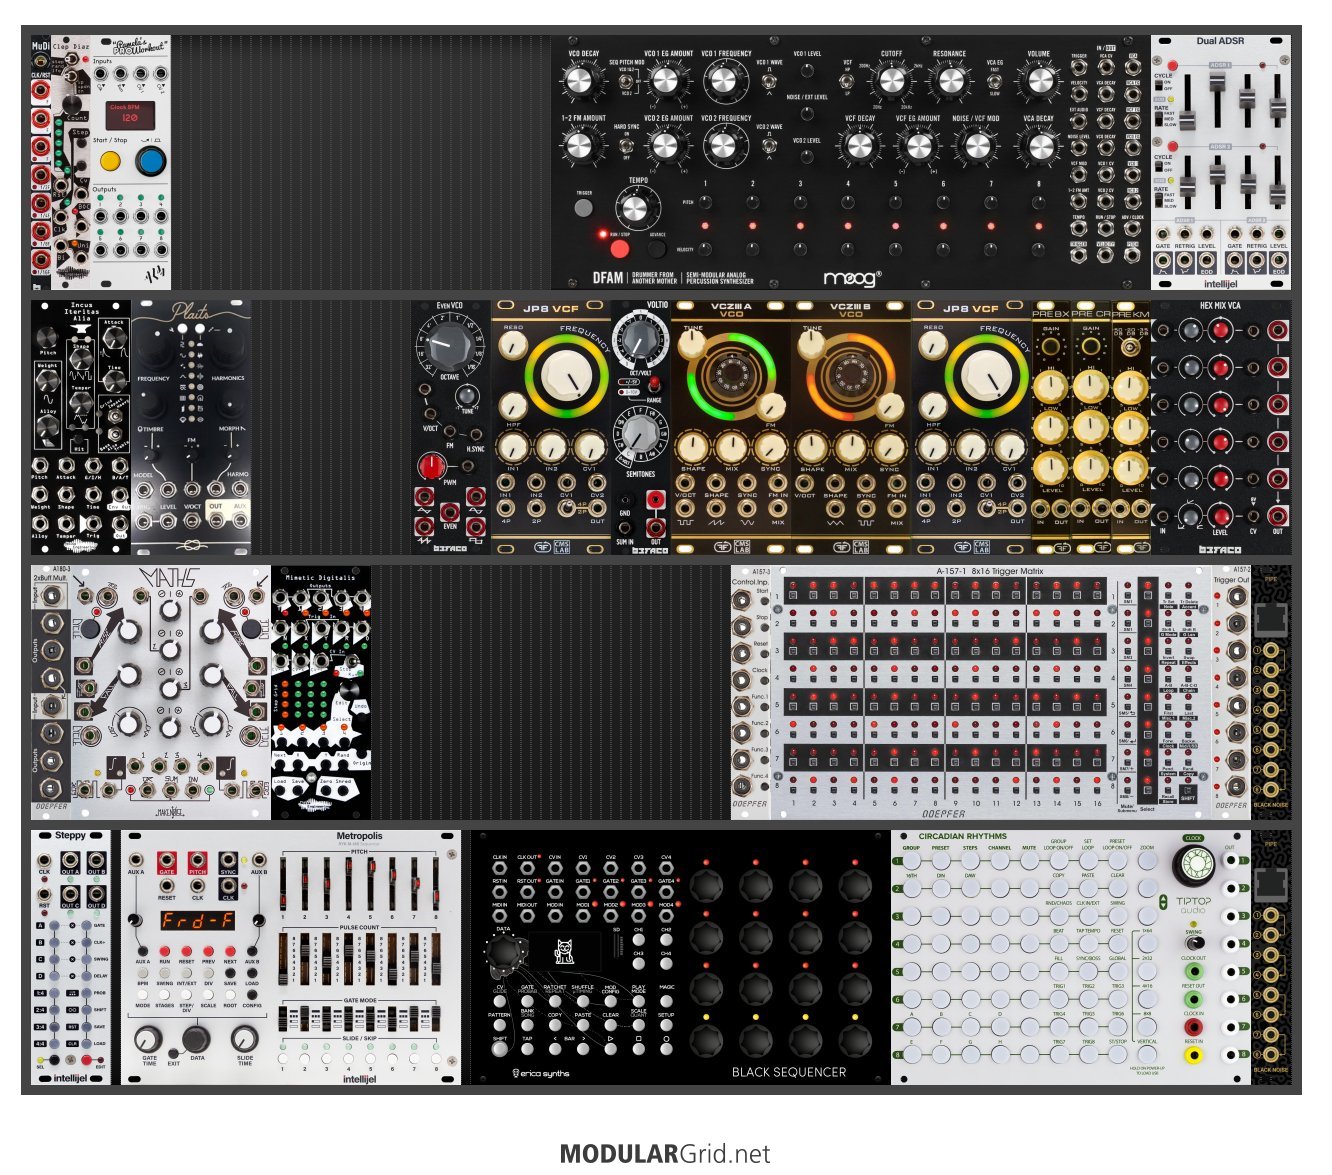Click the NEXT button on Metropolis
Viewport: 1332px width, 1175px height.
[230, 951]
